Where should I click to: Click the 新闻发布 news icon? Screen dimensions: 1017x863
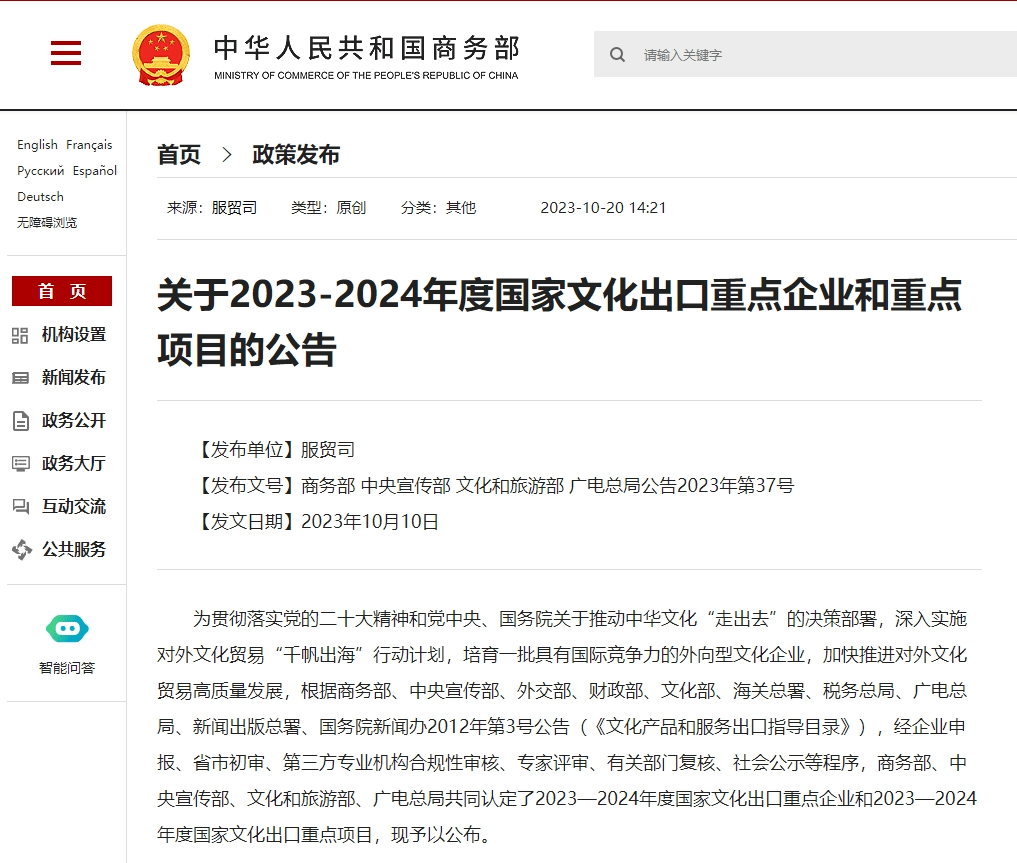point(20,378)
